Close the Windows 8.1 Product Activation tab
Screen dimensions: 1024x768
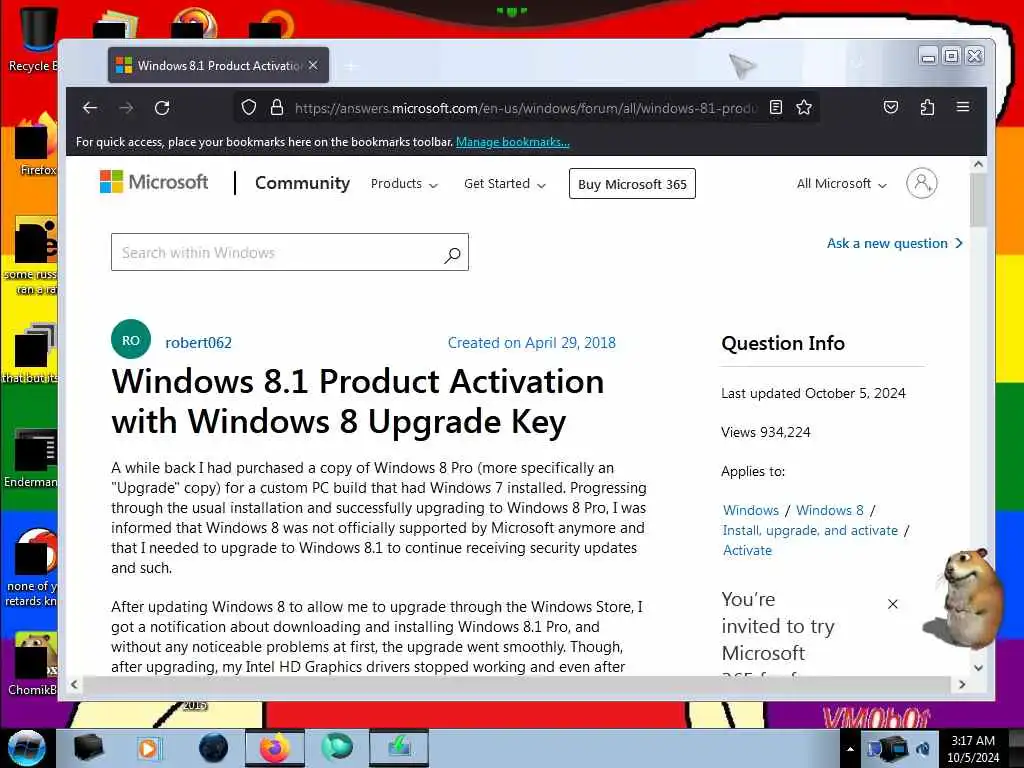tap(313, 65)
